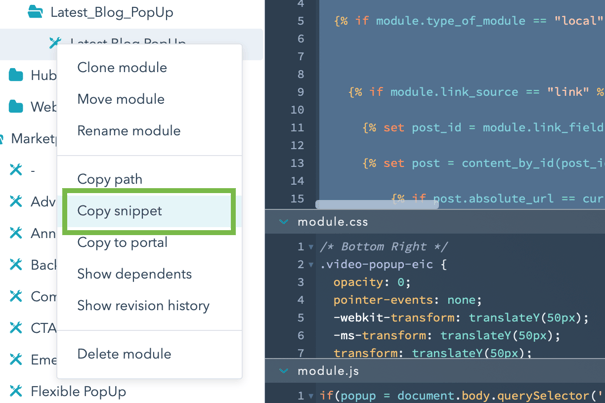Select Latest_Blog_PopUp folder name

[x=112, y=12]
